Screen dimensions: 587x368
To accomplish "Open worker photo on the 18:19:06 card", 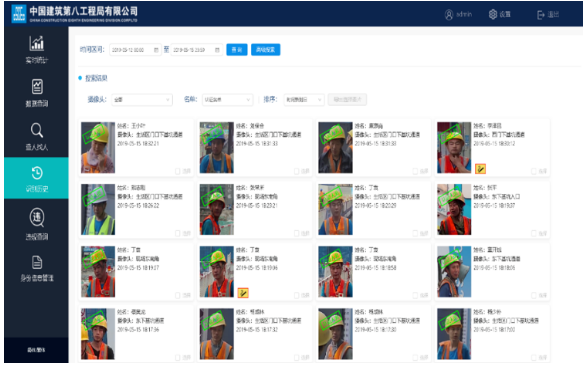I will click(x=217, y=272).
